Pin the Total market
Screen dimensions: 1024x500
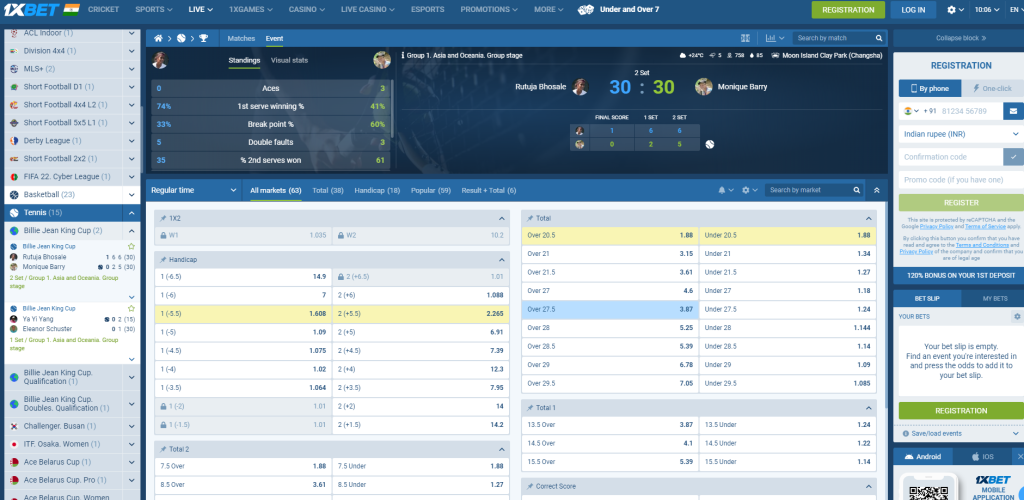coord(530,219)
